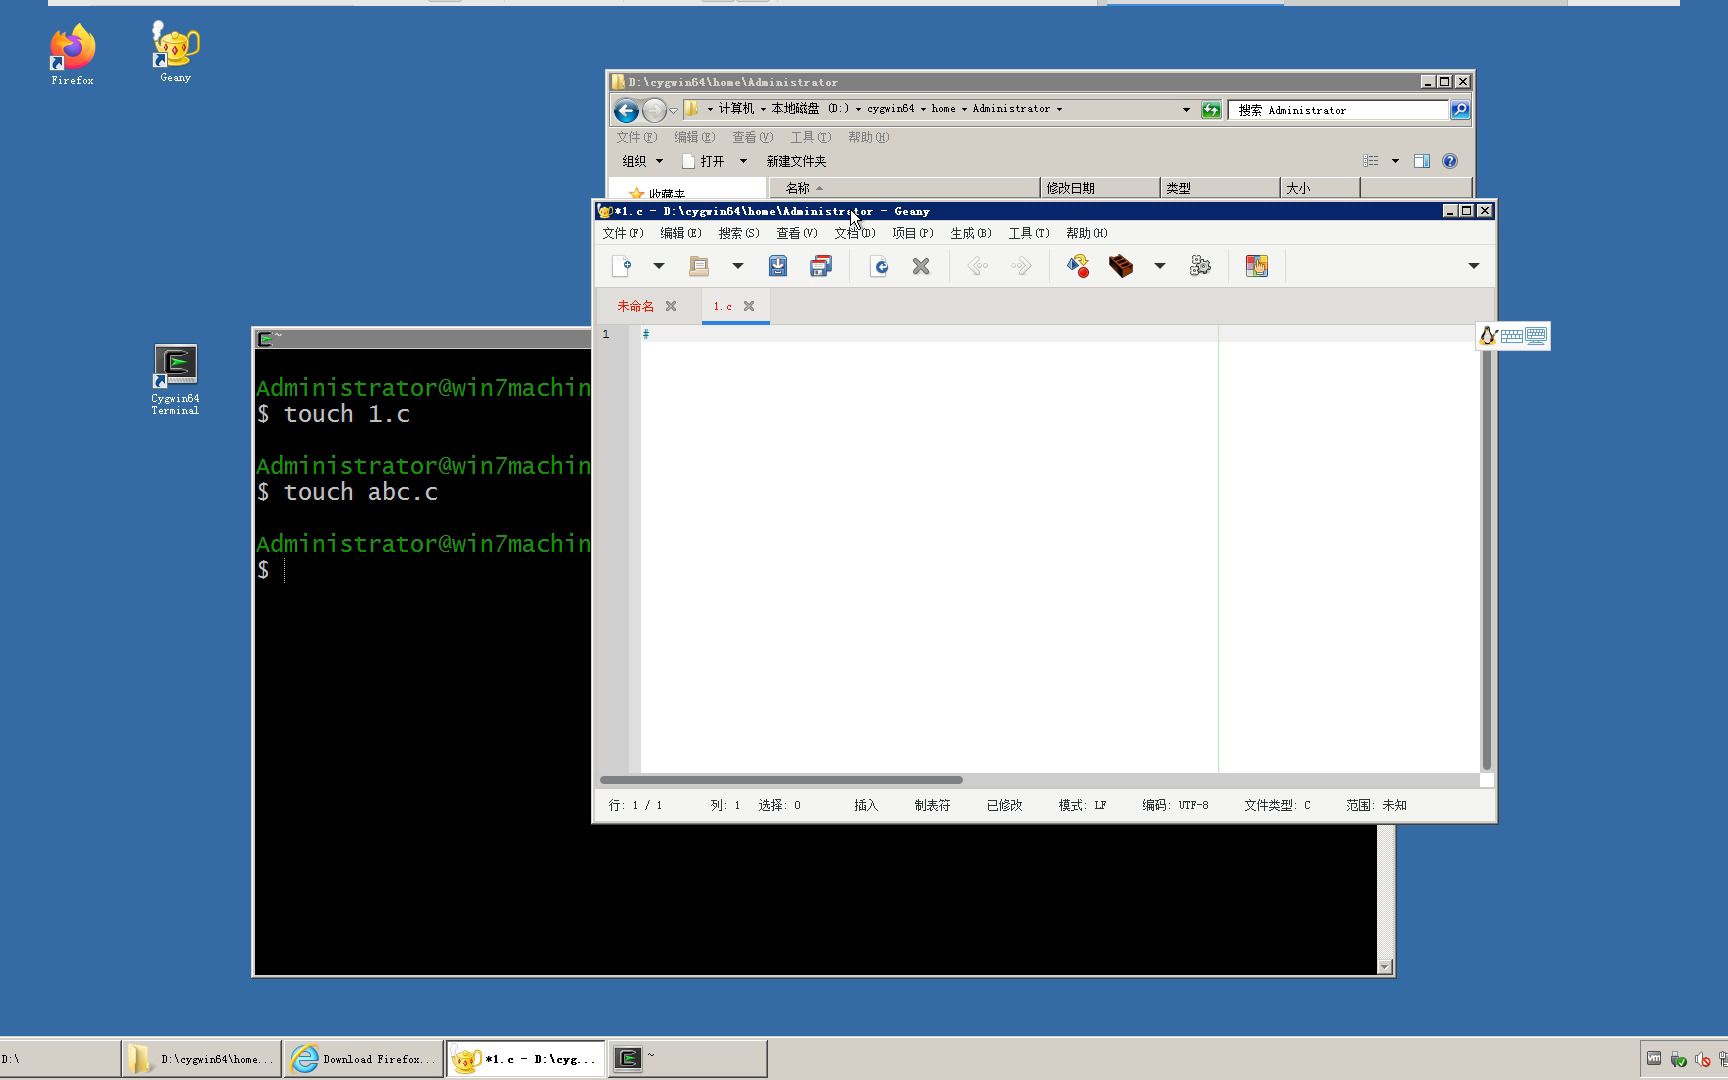The image size is (1728, 1080).
Task: Expand the view options dropdown in Explorer
Action: coord(1395,161)
